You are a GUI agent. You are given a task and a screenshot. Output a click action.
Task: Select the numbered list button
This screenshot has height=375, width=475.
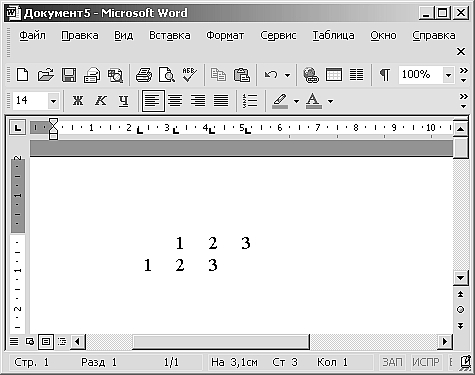[250, 100]
